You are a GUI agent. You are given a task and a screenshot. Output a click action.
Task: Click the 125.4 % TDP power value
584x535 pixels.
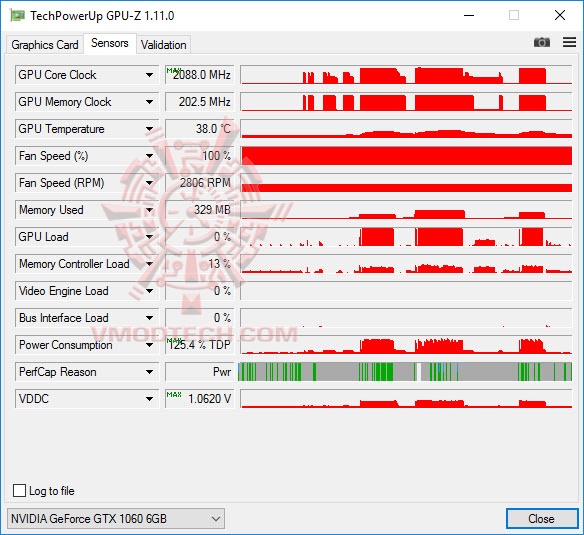coord(200,345)
